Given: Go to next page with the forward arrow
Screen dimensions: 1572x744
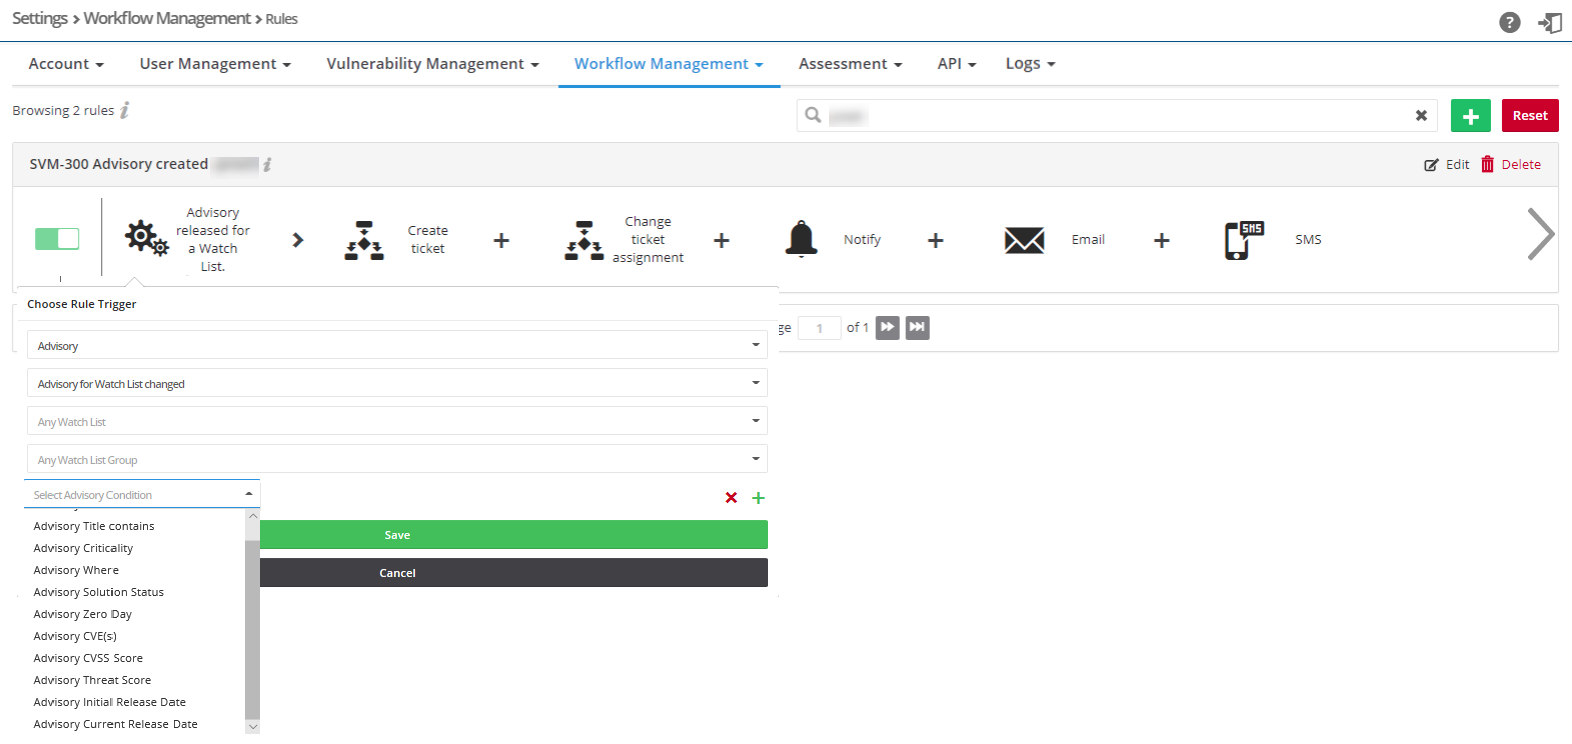Looking at the screenshot, I should pyautogui.click(x=887, y=328).
